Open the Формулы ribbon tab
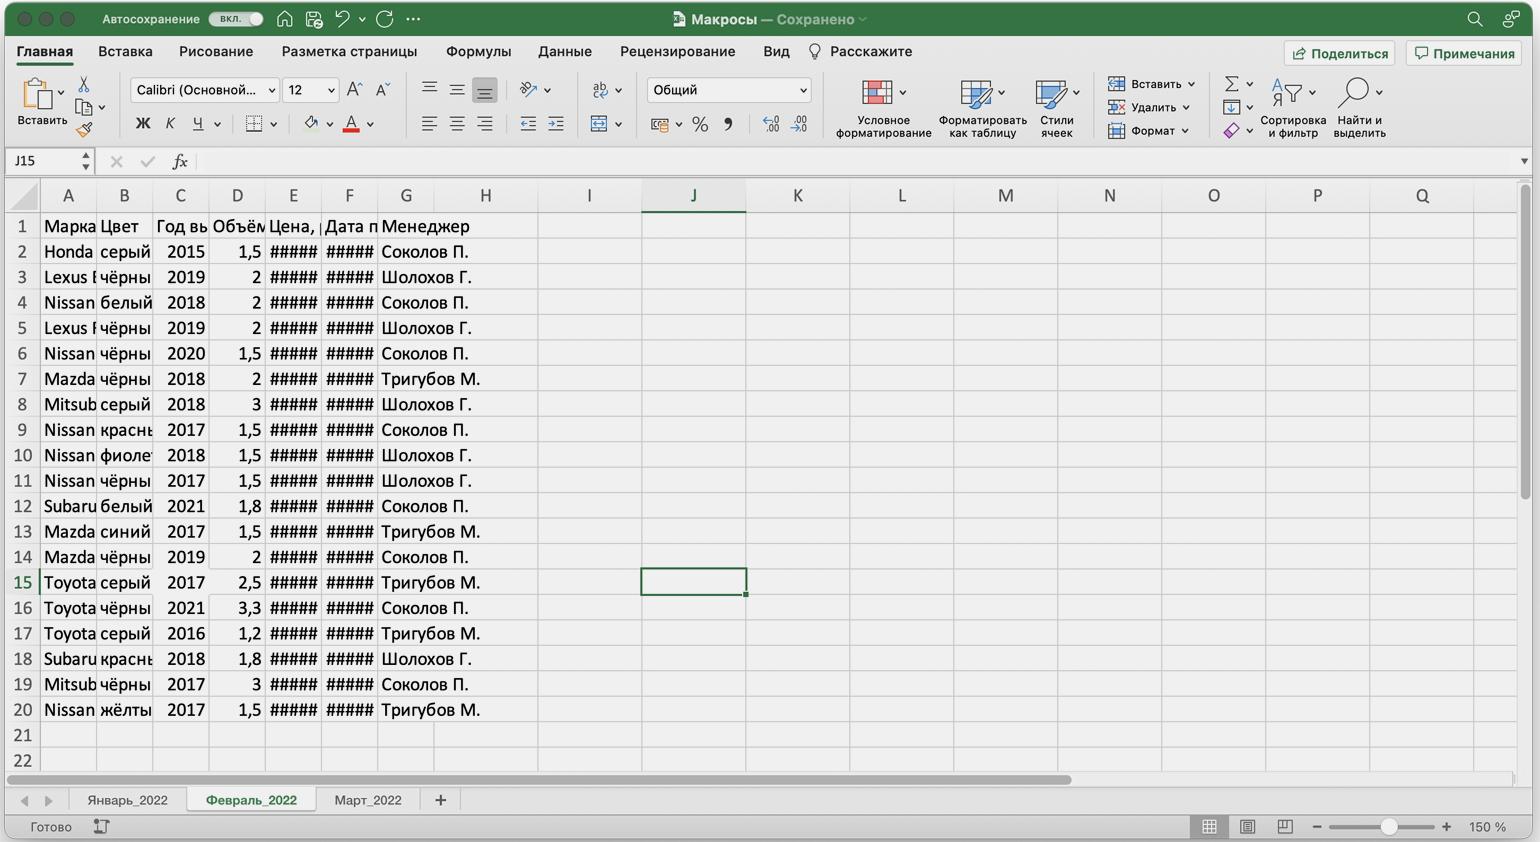The image size is (1540, 842). pyautogui.click(x=478, y=51)
